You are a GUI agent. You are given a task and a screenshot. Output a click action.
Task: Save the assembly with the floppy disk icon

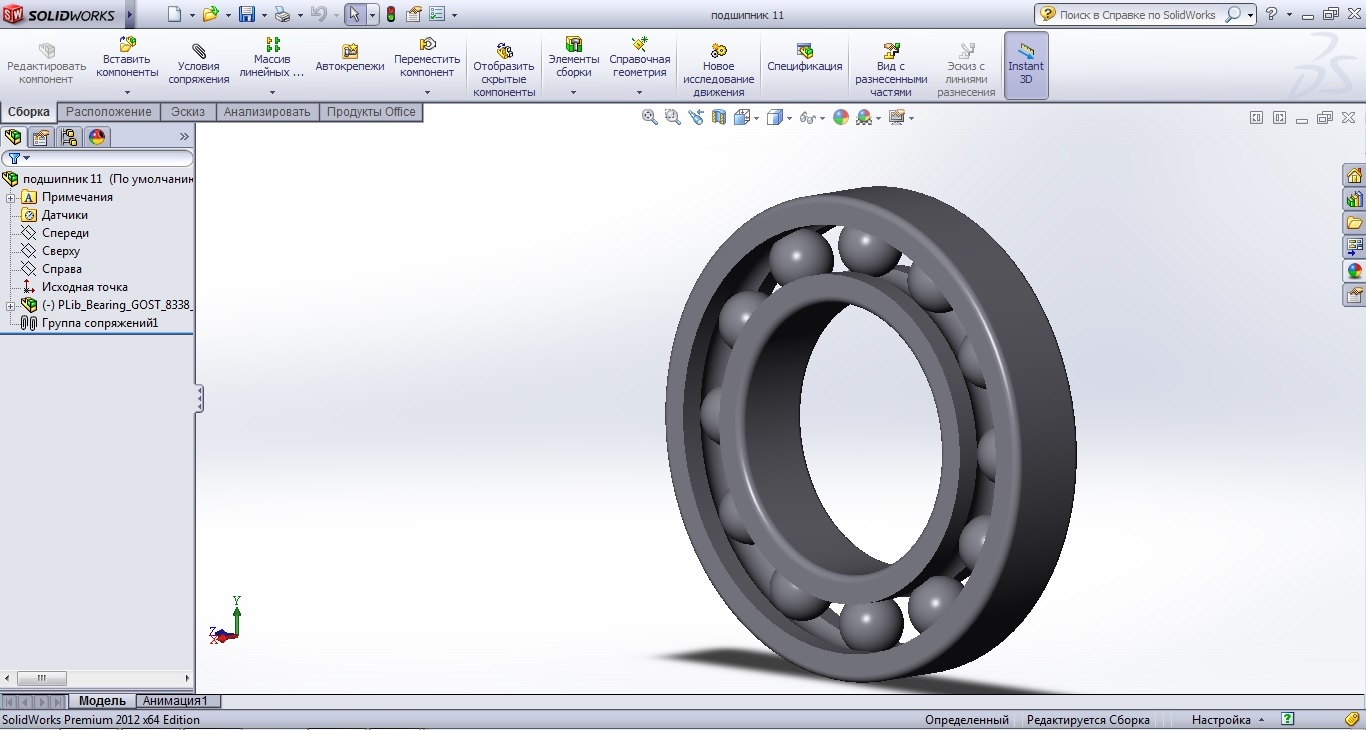[247, 14]
